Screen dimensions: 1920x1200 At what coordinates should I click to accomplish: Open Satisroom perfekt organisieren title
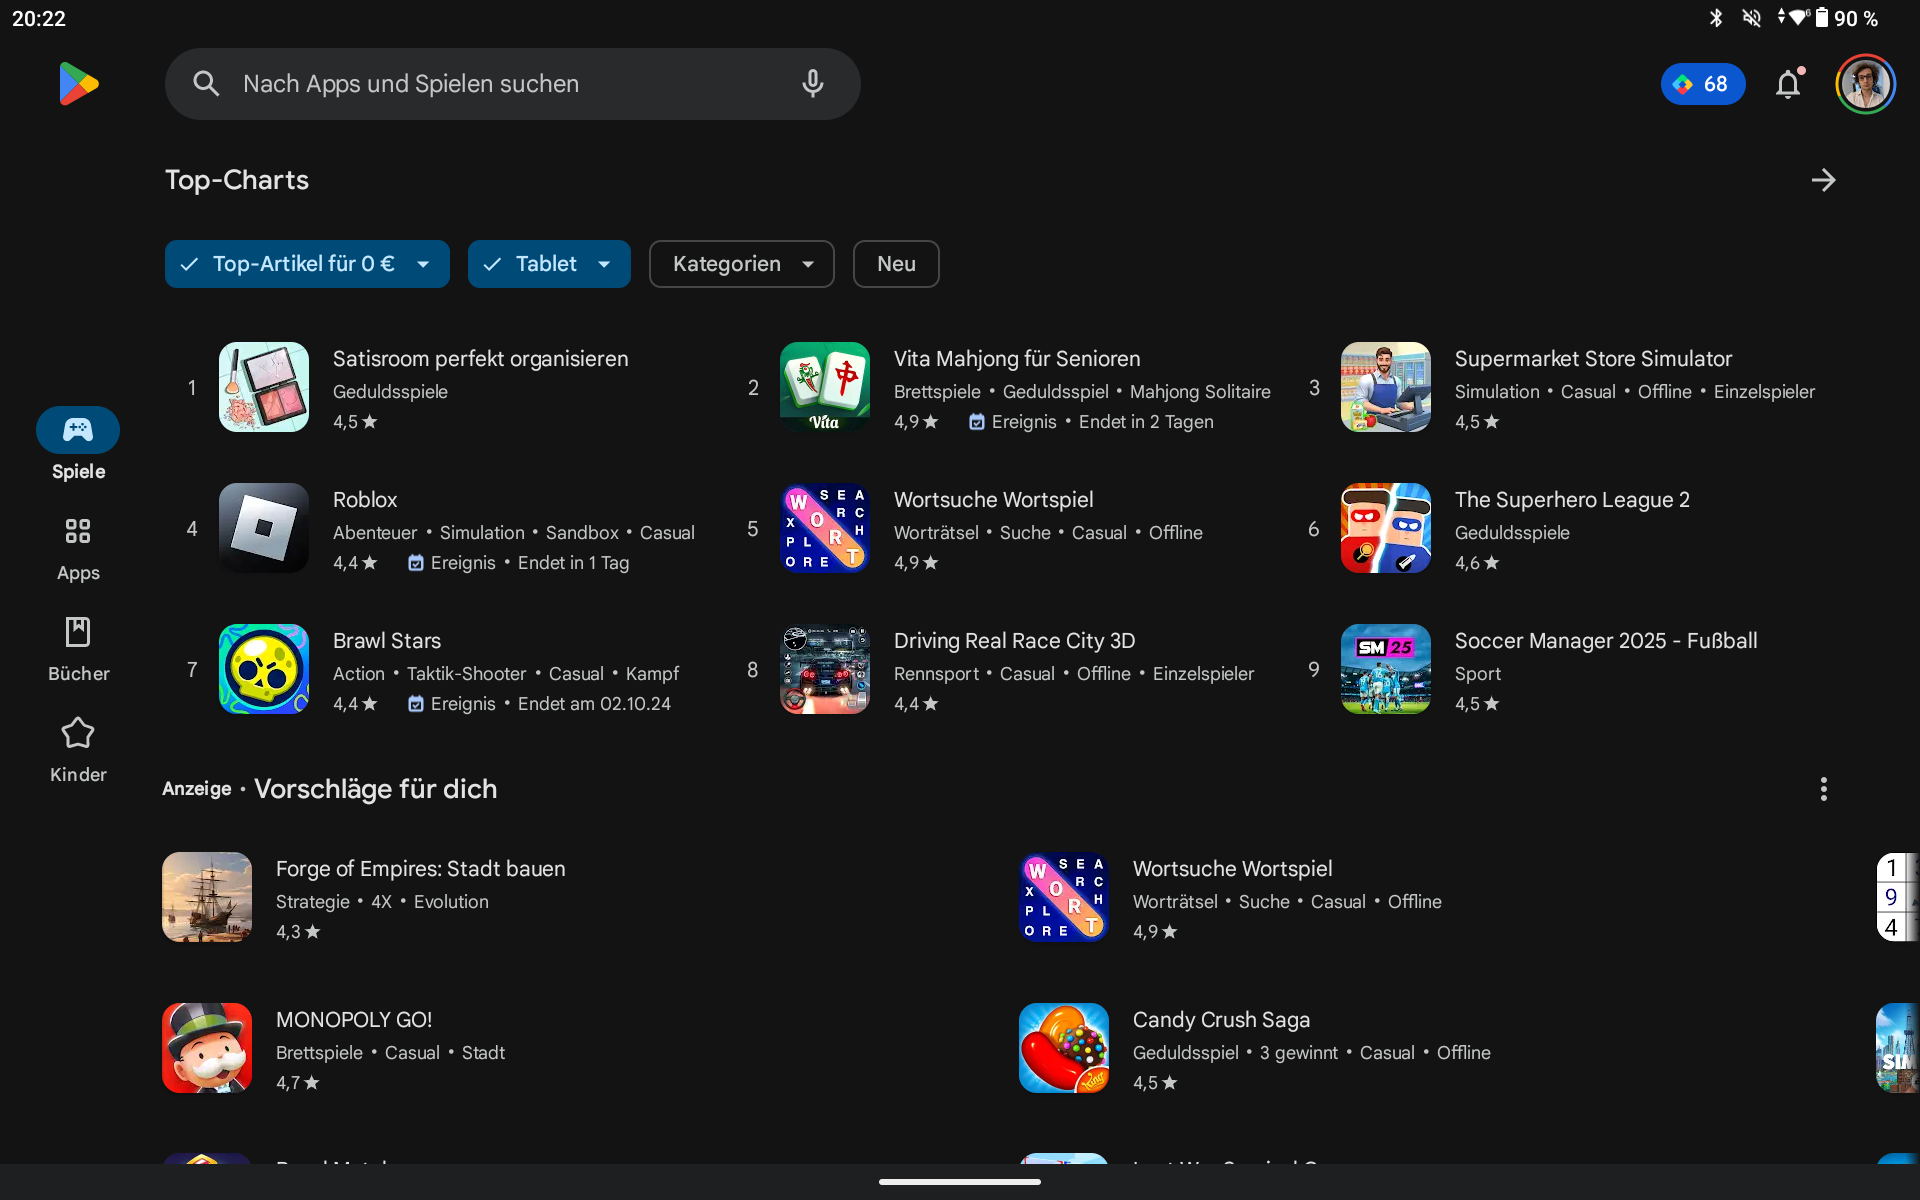click(481, 359)
